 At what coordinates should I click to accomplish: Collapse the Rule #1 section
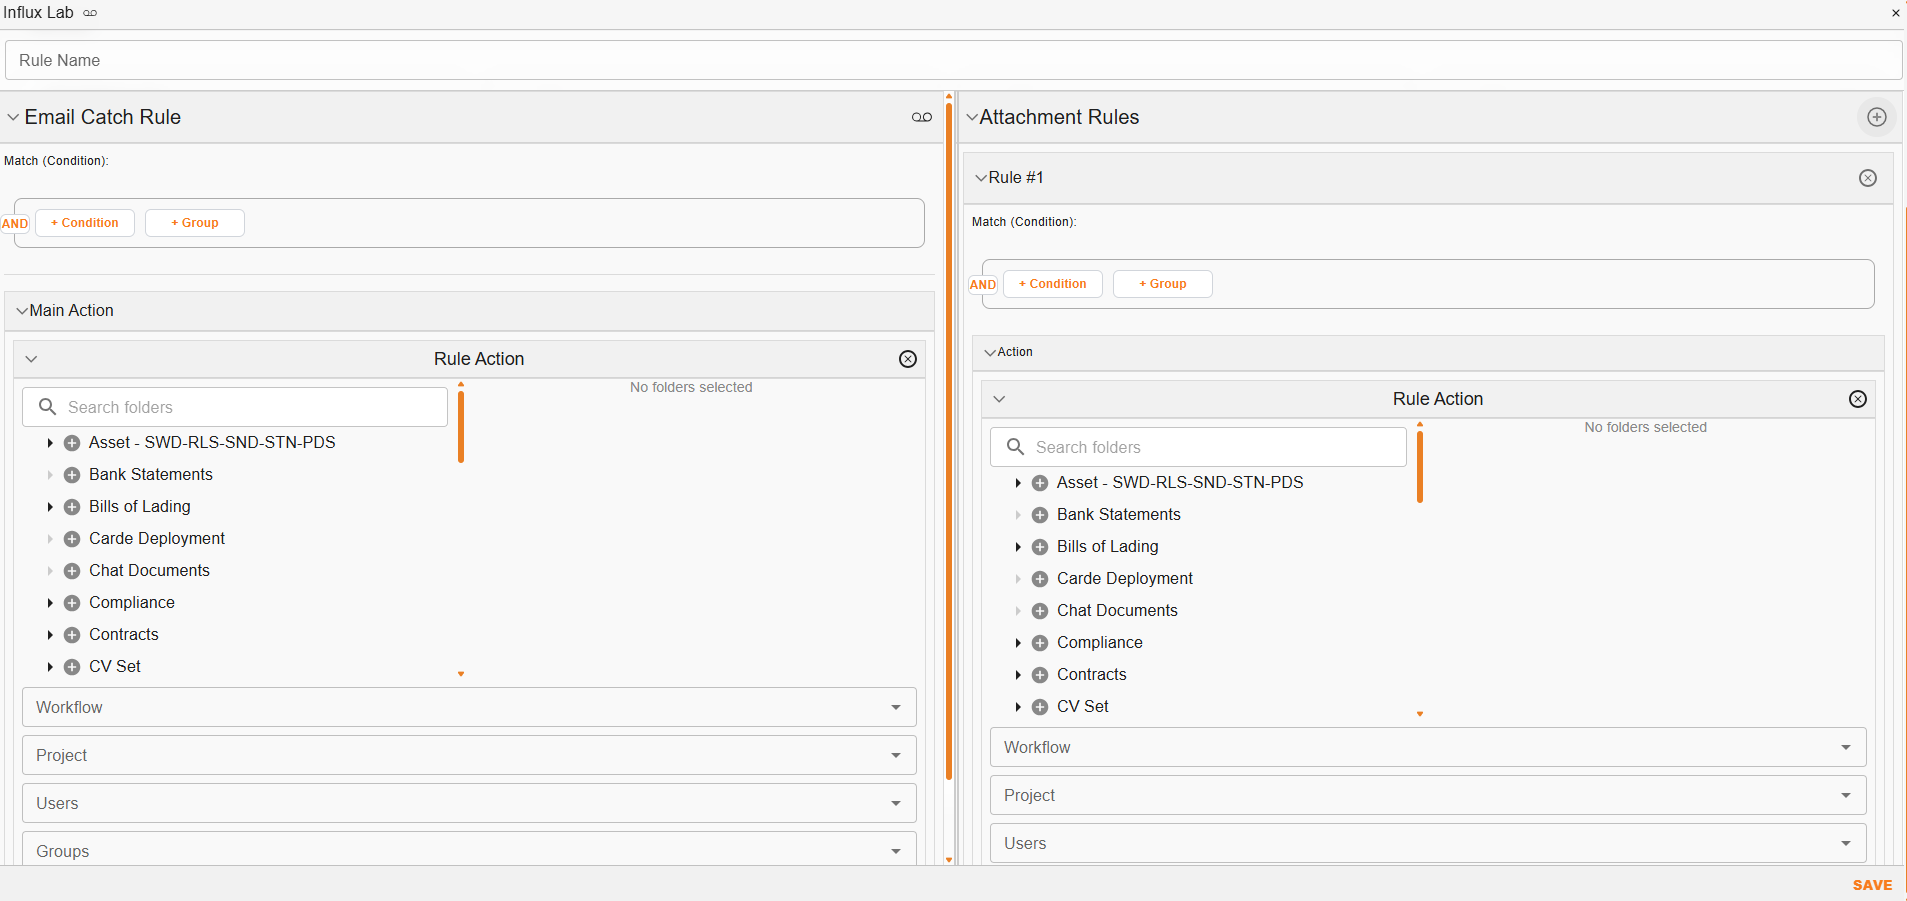point(981,177)
